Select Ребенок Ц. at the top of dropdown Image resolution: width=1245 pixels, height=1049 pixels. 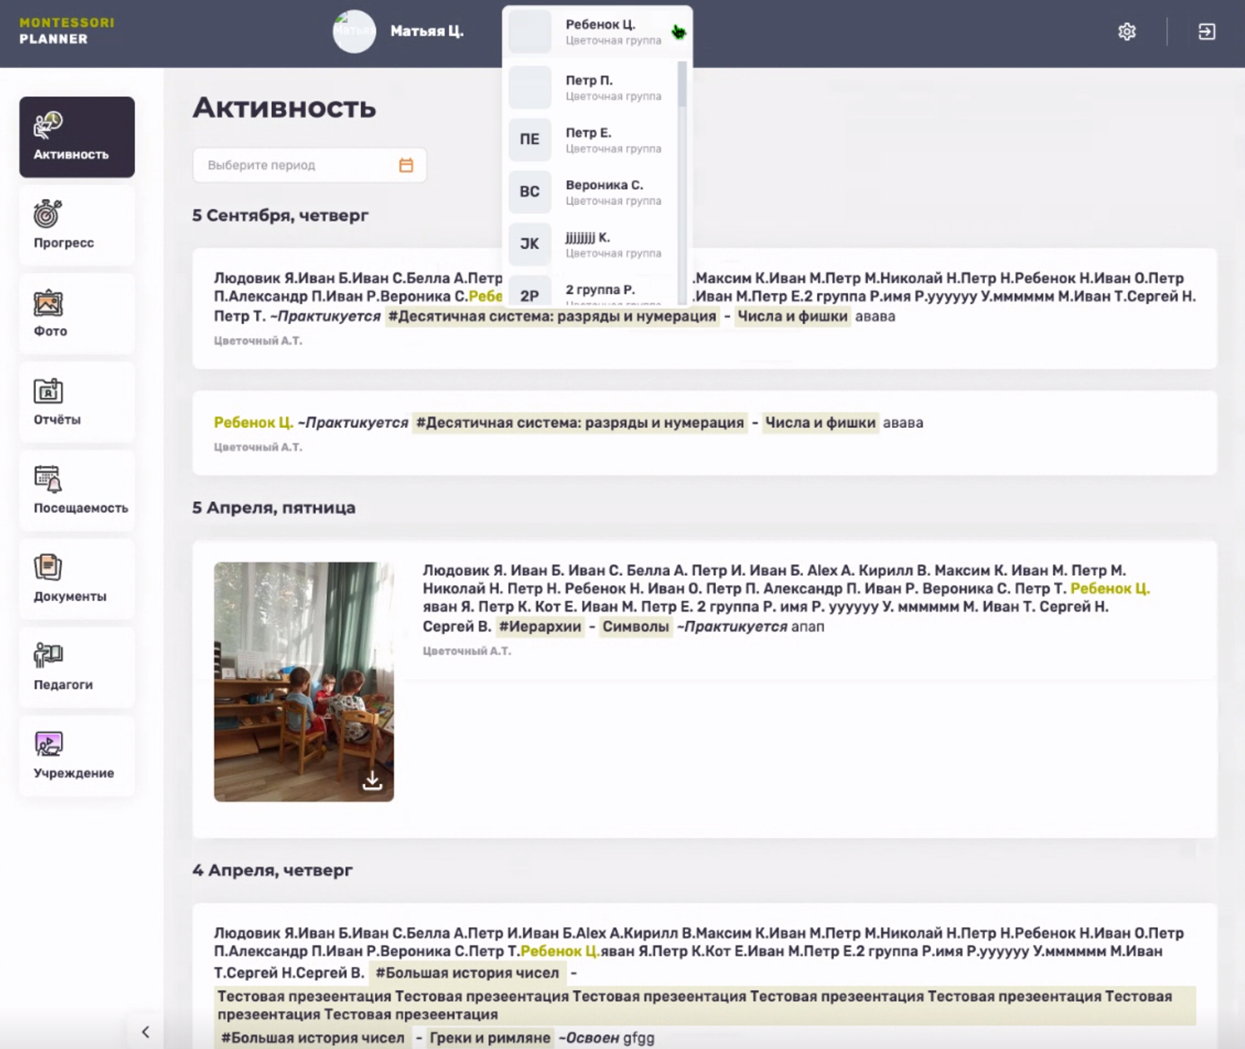[597, 32]
